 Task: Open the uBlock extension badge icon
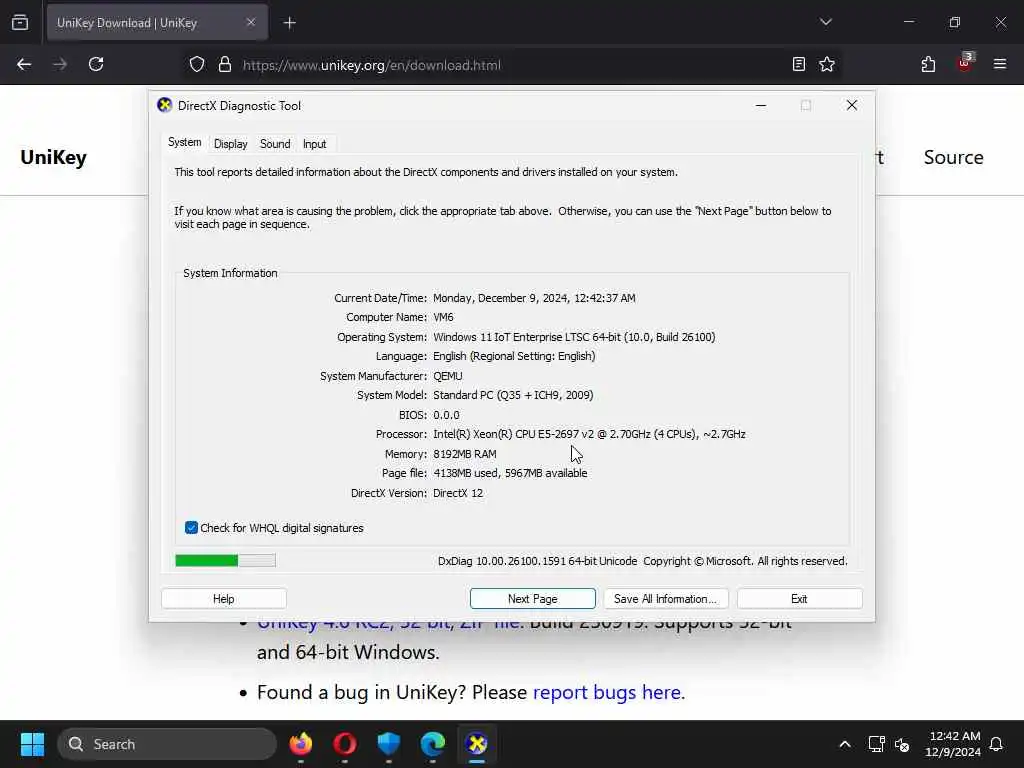pos(965,63)
